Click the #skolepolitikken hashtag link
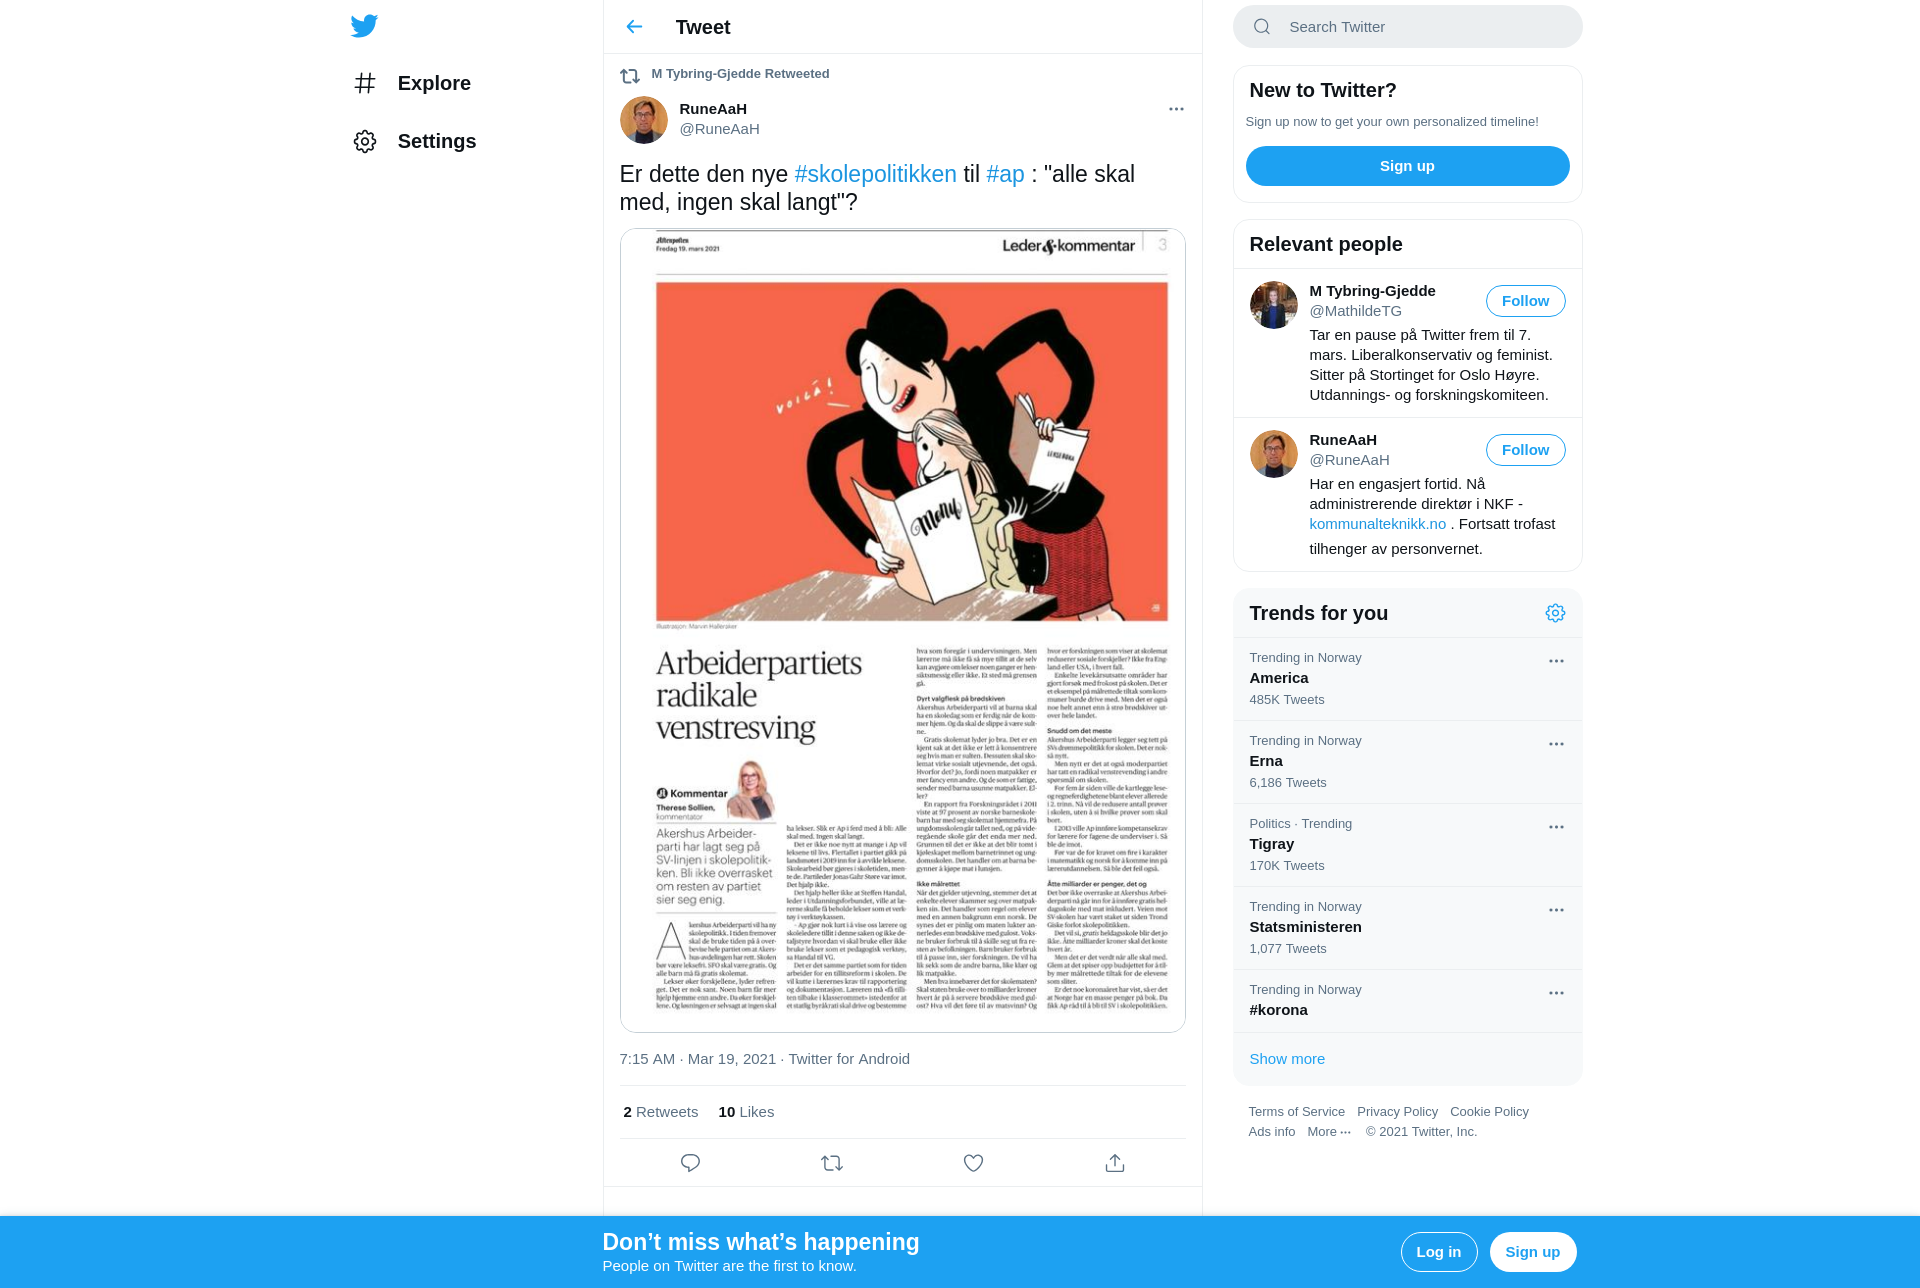This screenshot has height=1288, width=1920. pos(875,174)
